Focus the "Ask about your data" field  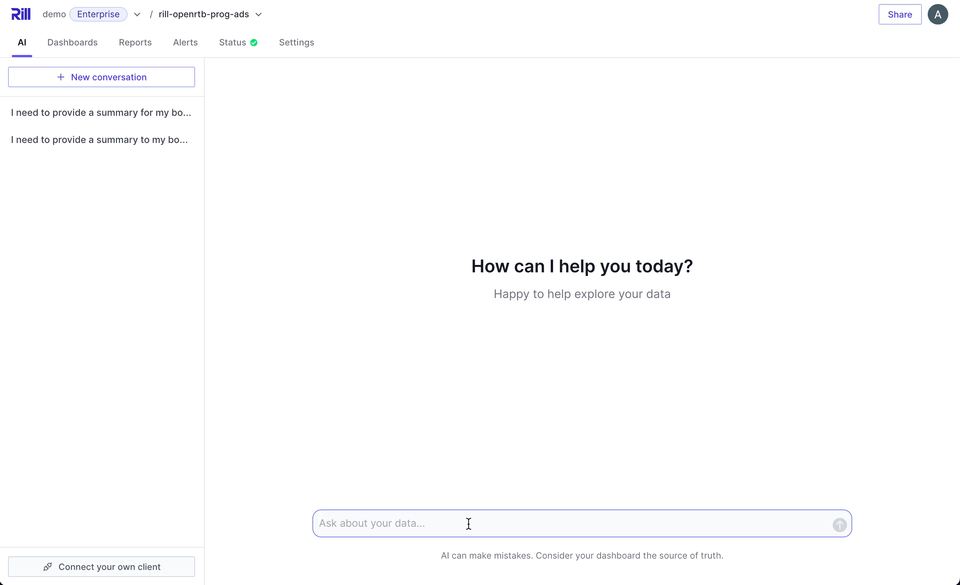(x=570, y=524)
